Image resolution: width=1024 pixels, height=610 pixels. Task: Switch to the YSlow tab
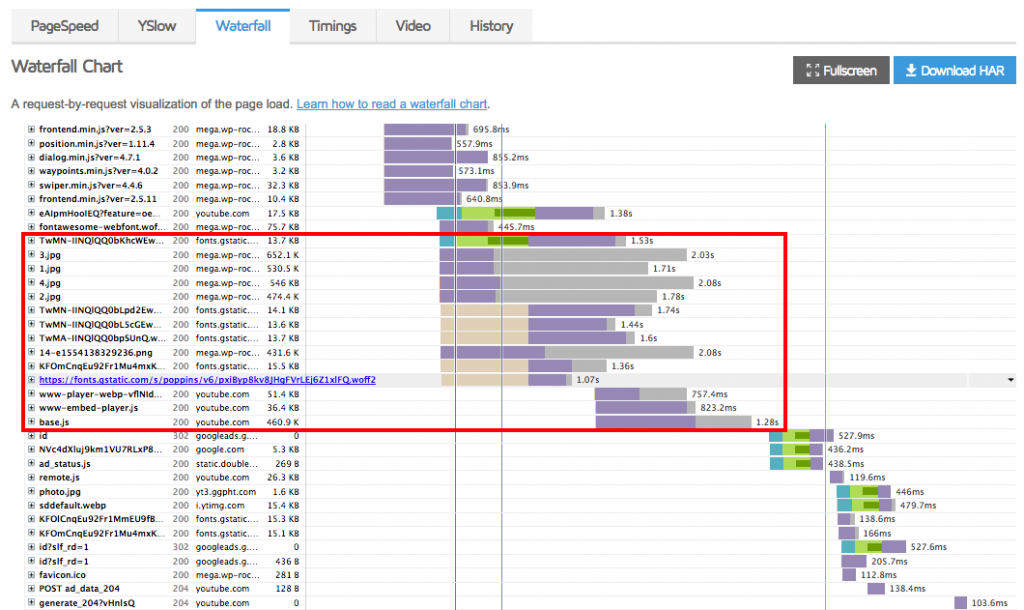tap(156, 26)
